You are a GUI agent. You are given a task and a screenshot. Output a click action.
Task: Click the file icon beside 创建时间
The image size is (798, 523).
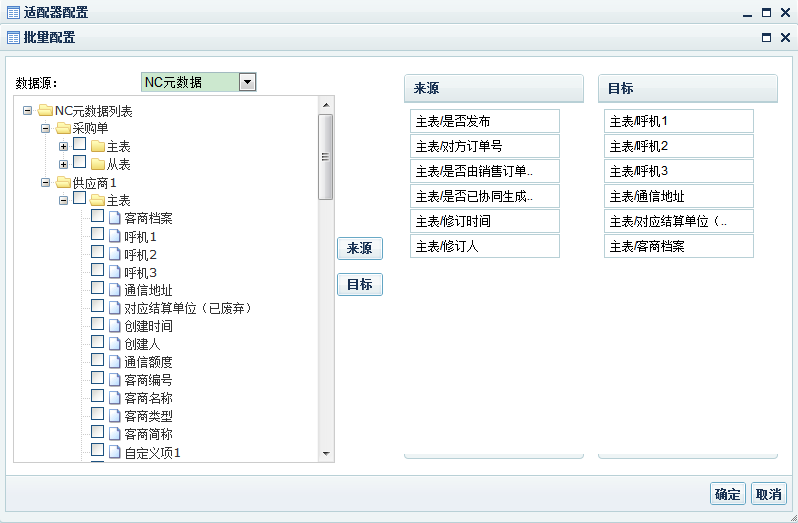pos(115,326)
